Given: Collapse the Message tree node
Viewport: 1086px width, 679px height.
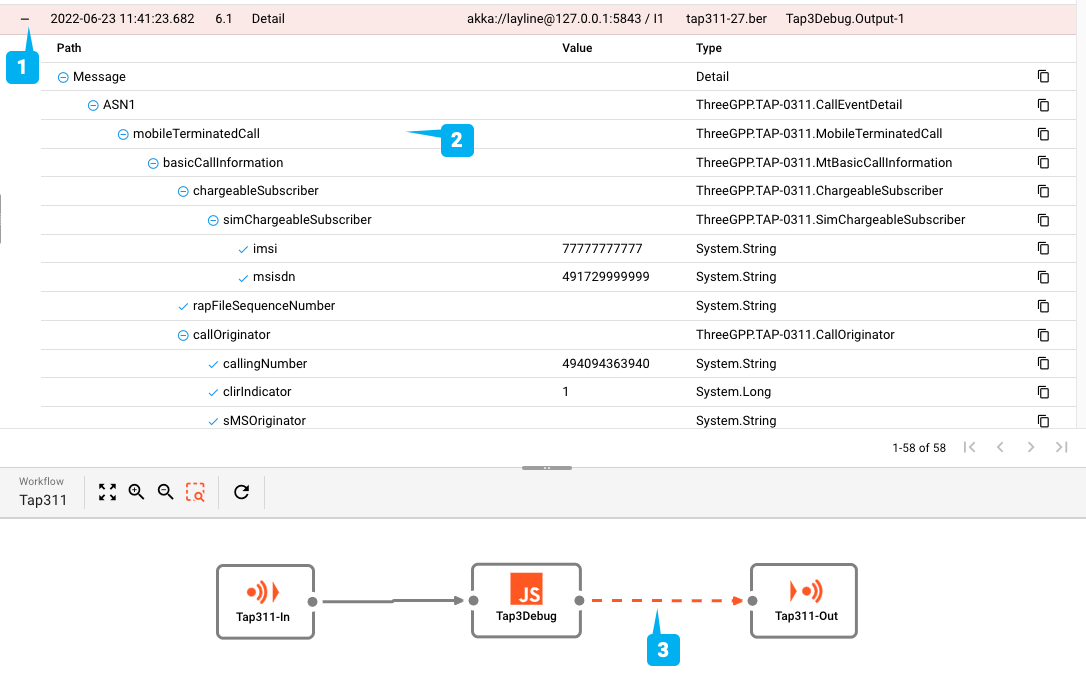Looking at the screenshot, I should (x=63, y=77).
